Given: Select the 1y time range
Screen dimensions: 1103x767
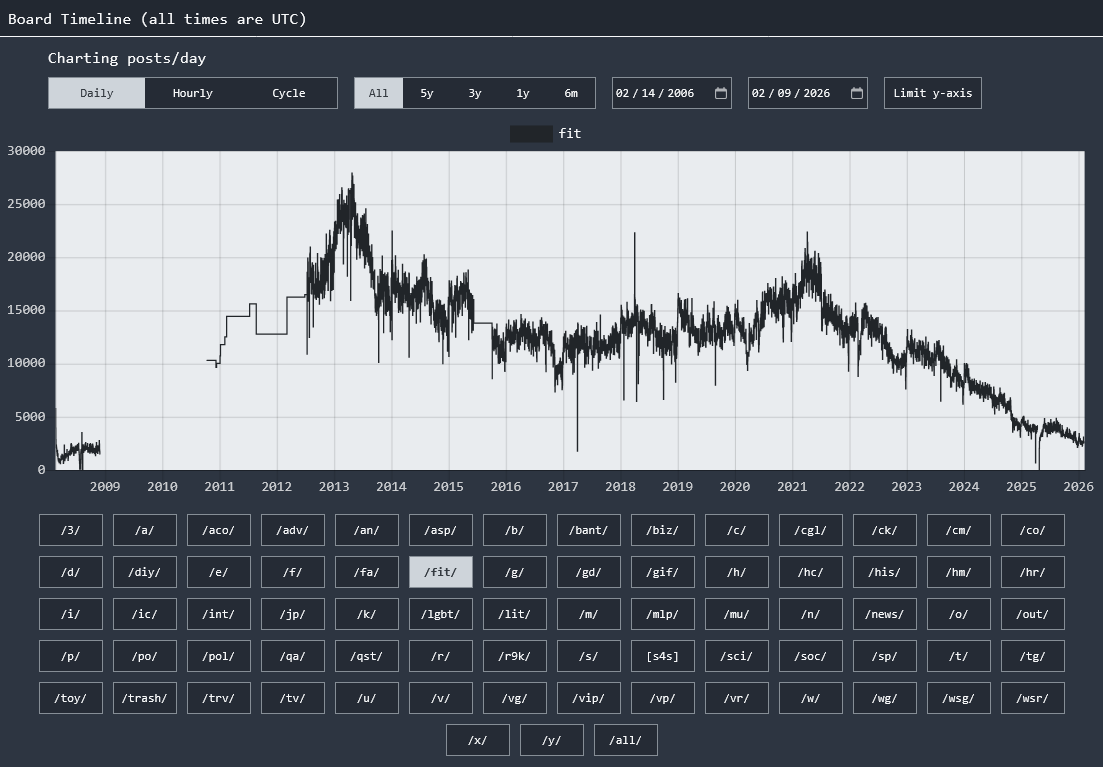Looking at the screenshot, I should tap(523, 93).
